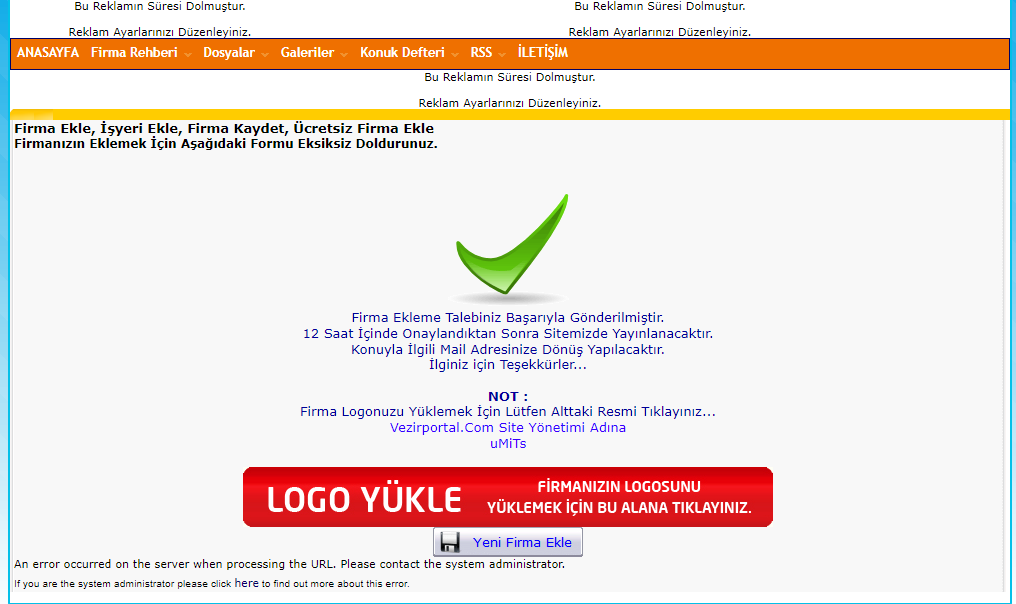
Task: Click the top-left 'Reklam Ayarlarınızı Düzenleyiniz' ad text
Action: click(x=159, y=32)
